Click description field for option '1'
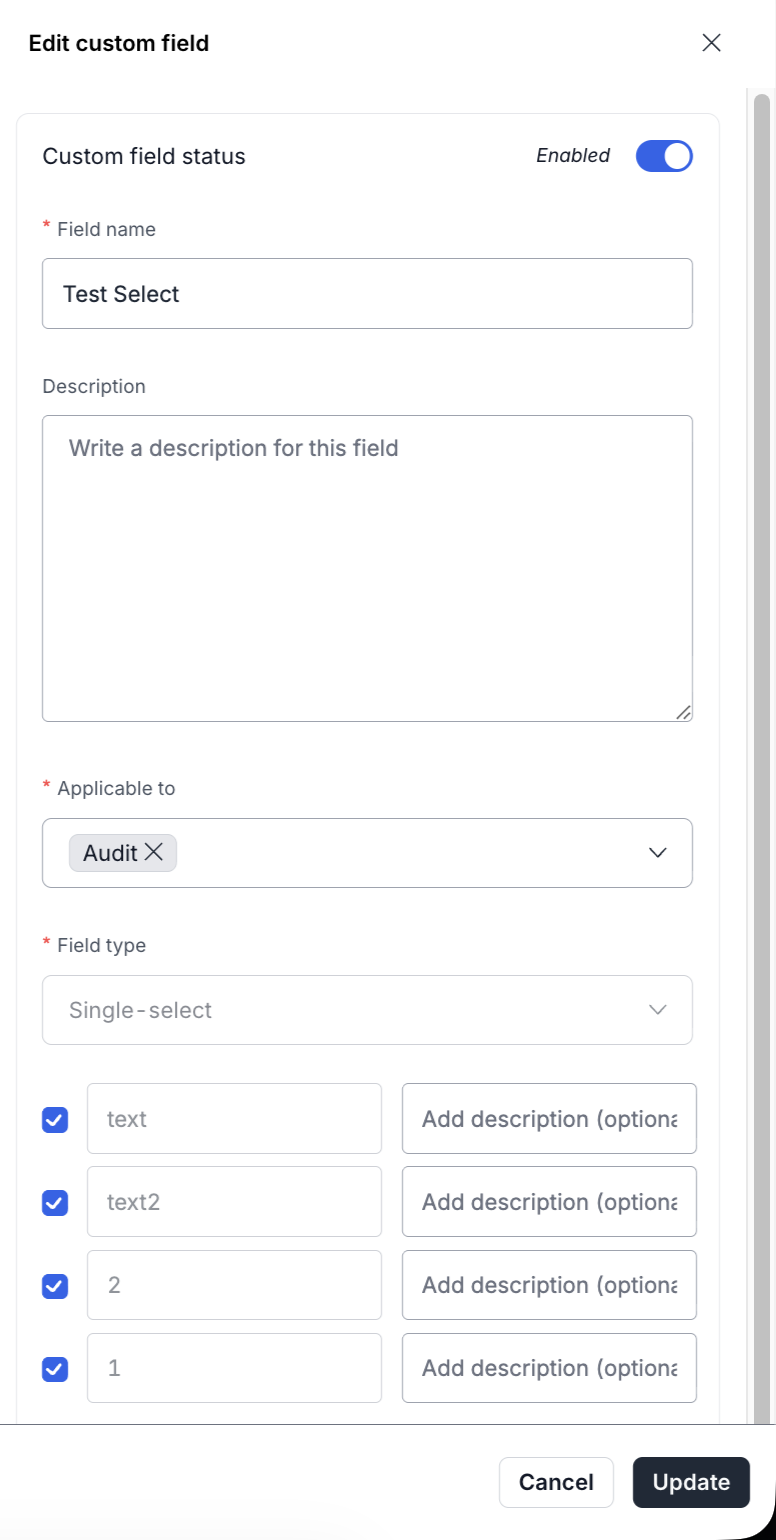776x1540 pixels. (x=549, y=1368)
